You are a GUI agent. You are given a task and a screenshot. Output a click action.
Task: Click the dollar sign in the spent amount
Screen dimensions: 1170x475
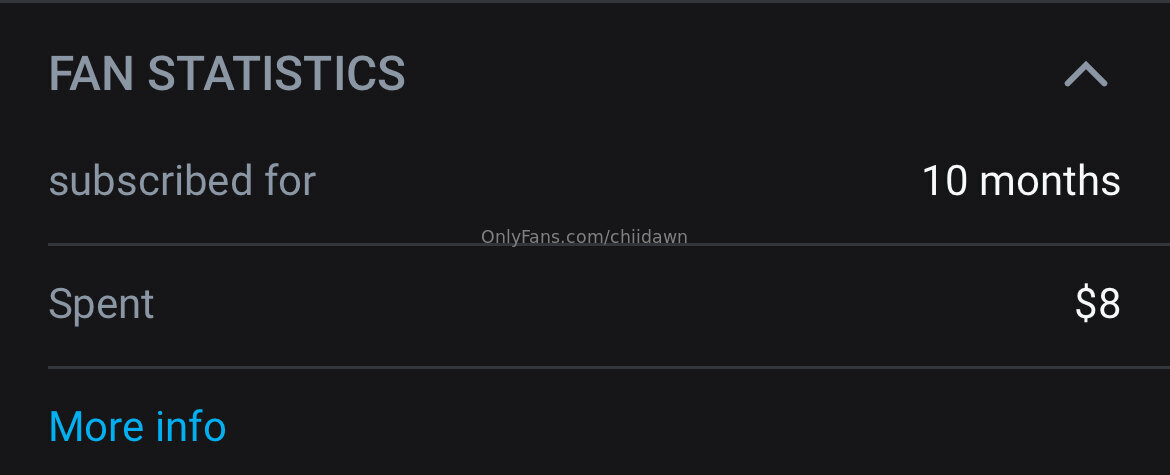[x=1085, y=304]
